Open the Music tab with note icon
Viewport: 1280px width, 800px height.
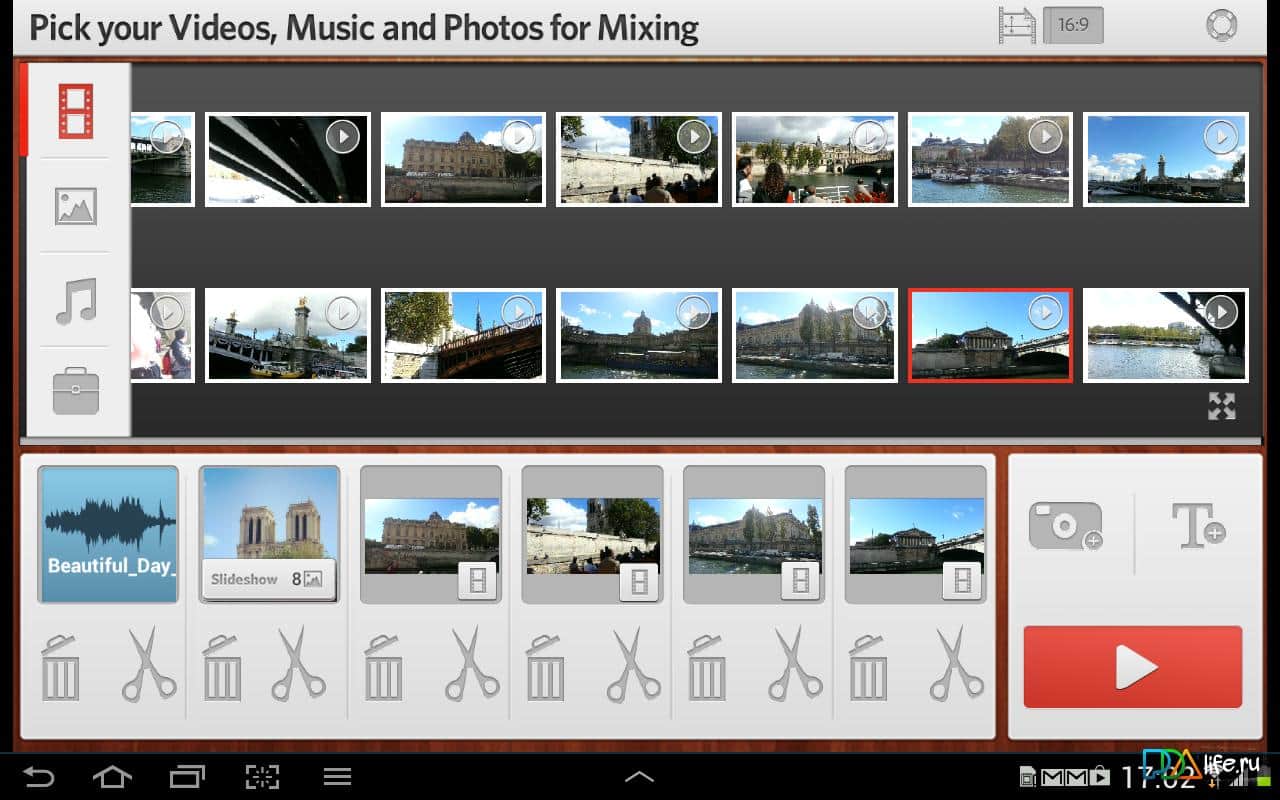[76, 301]
